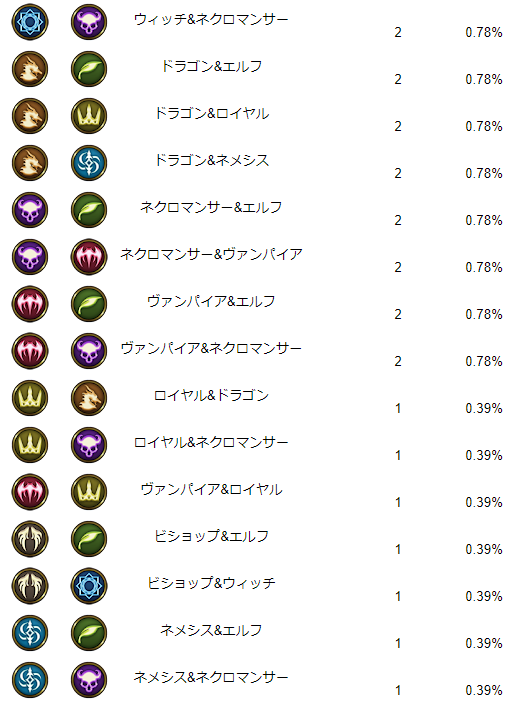Click the Nemesis icon in the ネメシス&エルフ row
Viewport: 511px width, 713px height.
tap(30, 633)
